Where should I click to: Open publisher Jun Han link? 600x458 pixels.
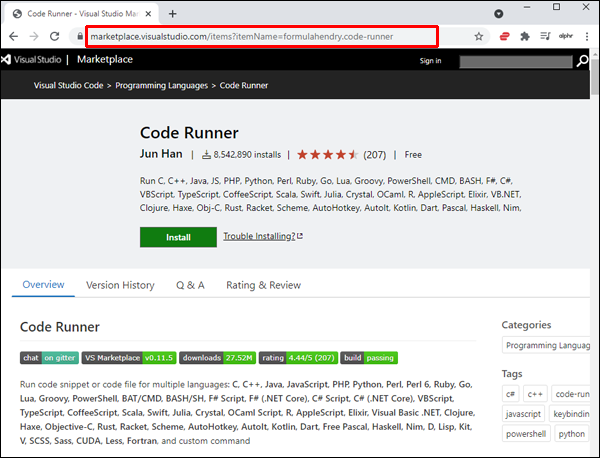point(161,154)
